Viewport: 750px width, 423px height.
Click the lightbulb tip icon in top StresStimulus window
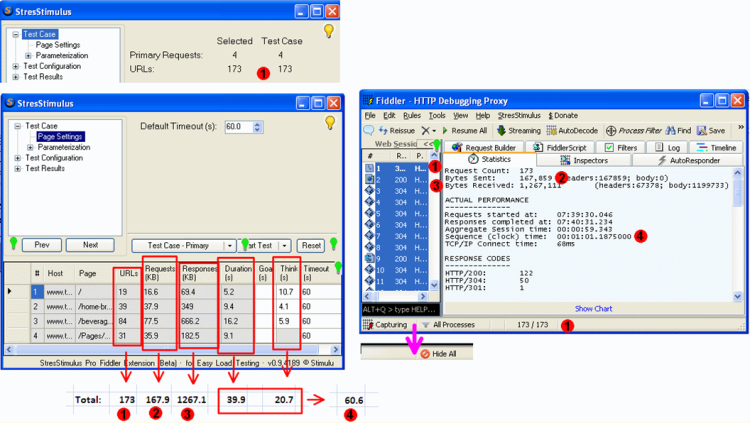click(x=329, y=31)
